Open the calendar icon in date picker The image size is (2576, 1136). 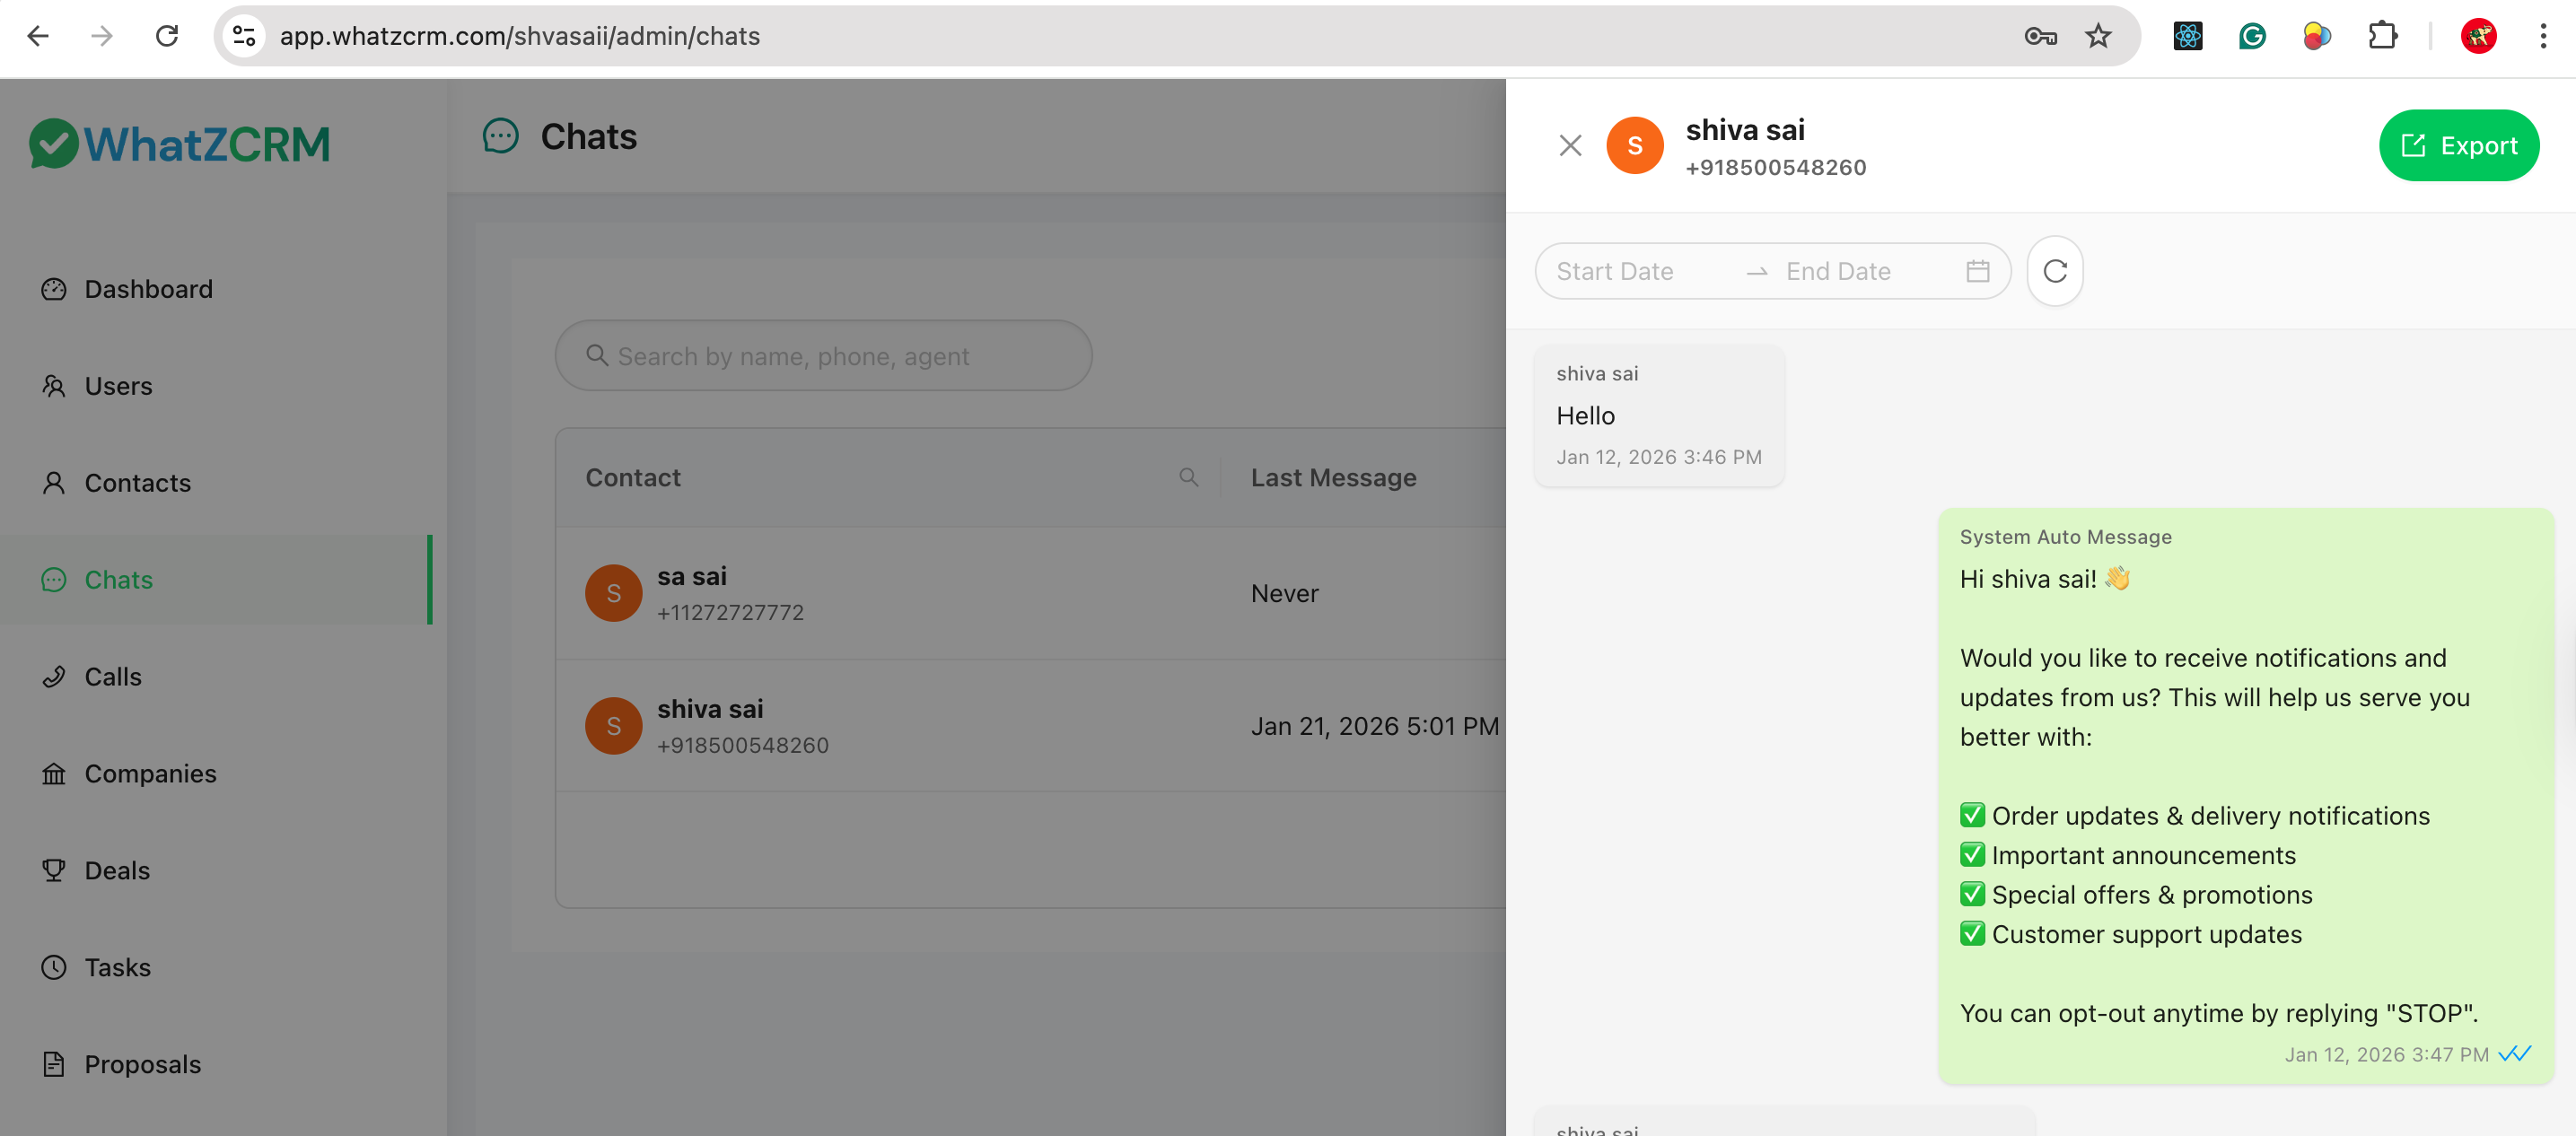coord(1977,271)
